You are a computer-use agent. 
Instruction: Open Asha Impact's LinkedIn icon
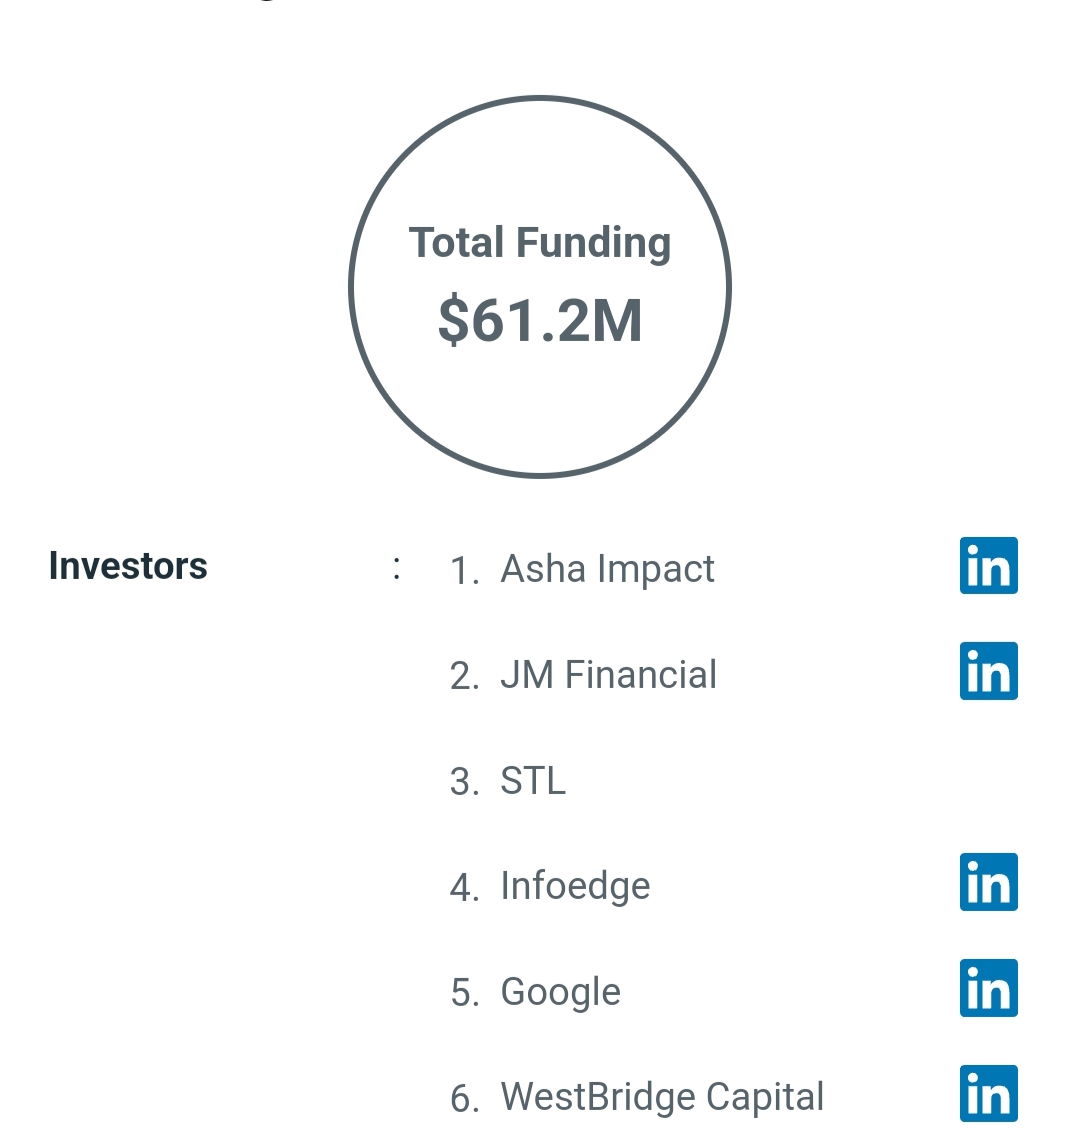[988, 566]
